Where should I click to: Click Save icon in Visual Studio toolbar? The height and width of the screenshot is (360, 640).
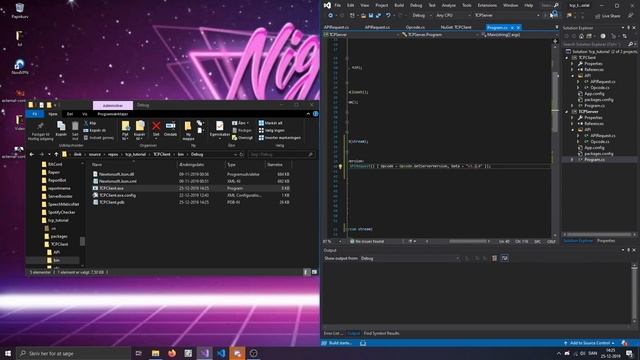tap(371, 16)
